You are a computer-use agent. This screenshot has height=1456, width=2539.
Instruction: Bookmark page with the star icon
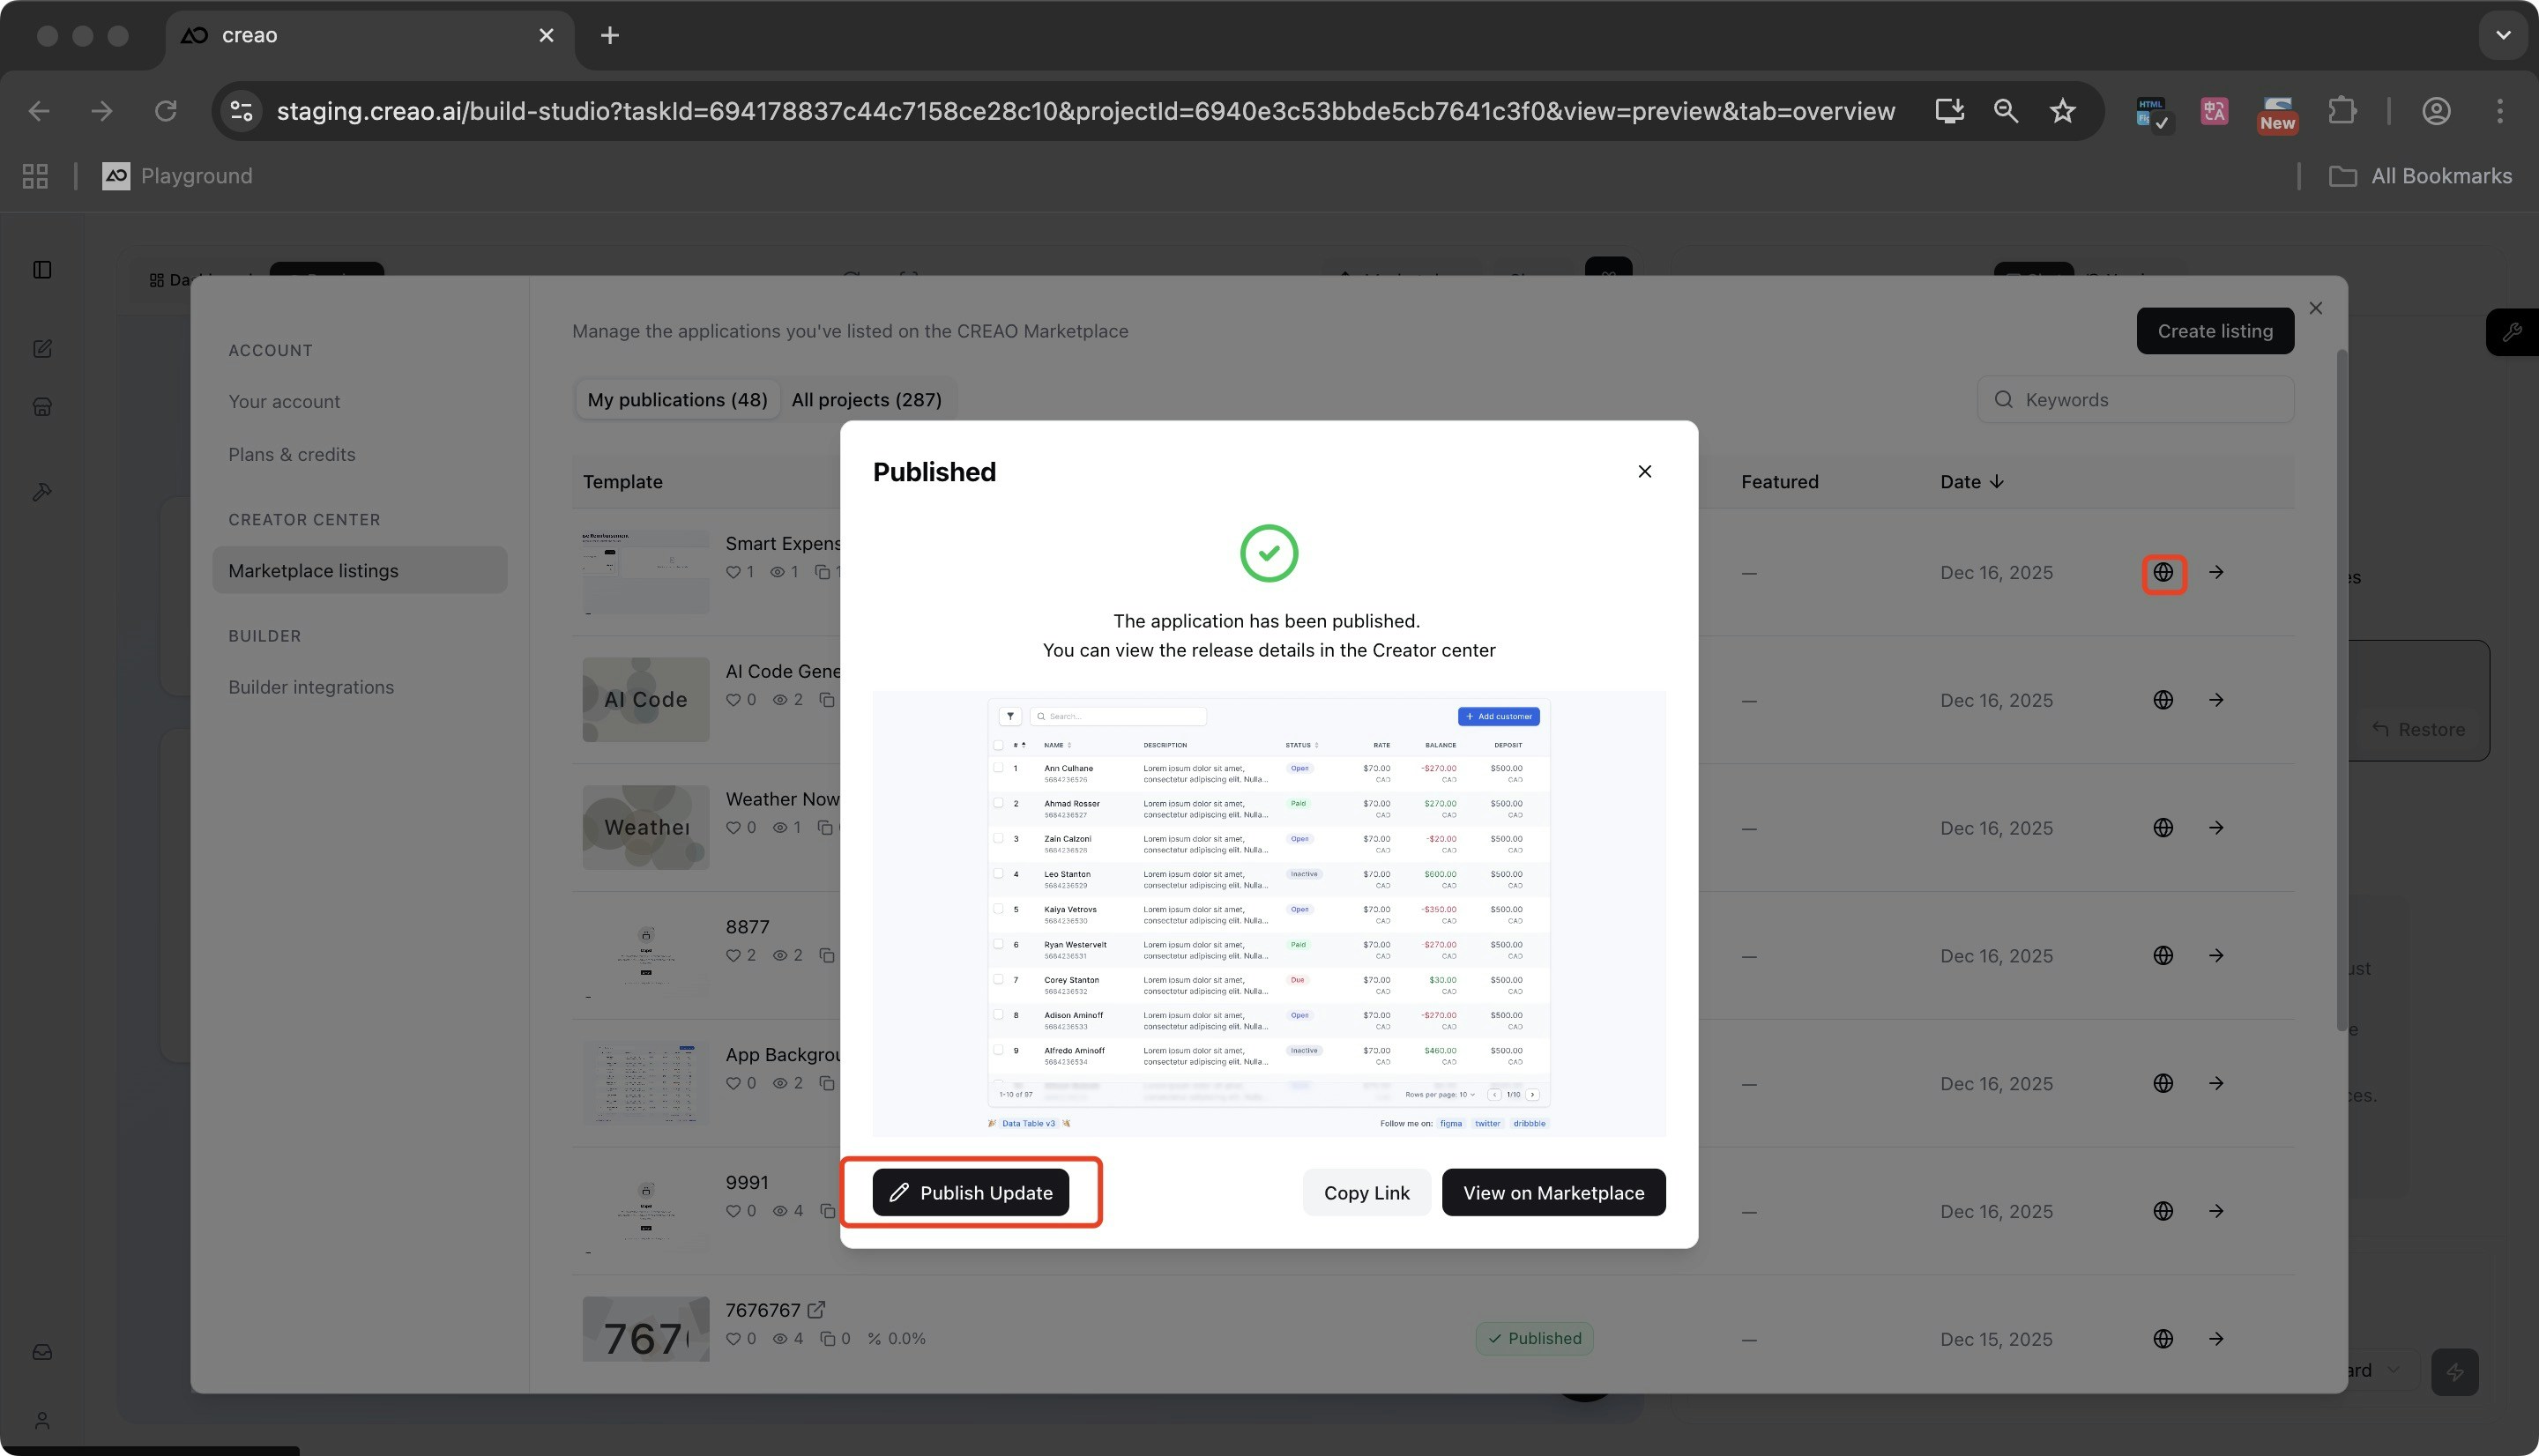pyautogui.click(x=2062, y=111)
